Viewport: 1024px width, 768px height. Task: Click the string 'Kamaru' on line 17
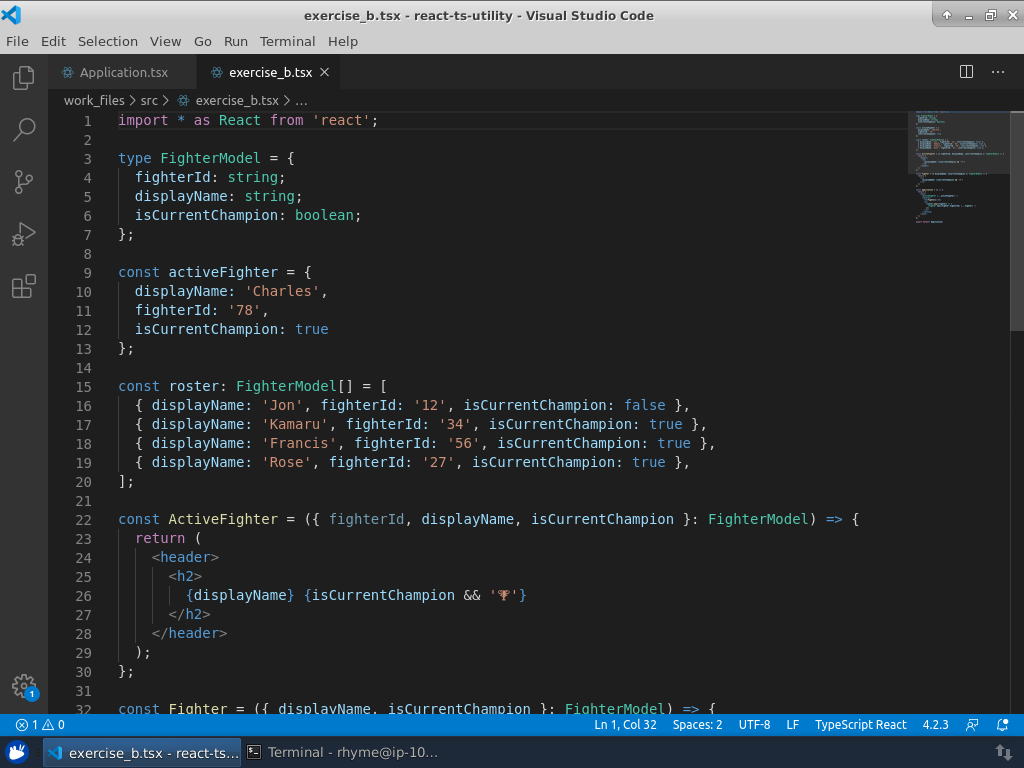[x=295, y=424]
